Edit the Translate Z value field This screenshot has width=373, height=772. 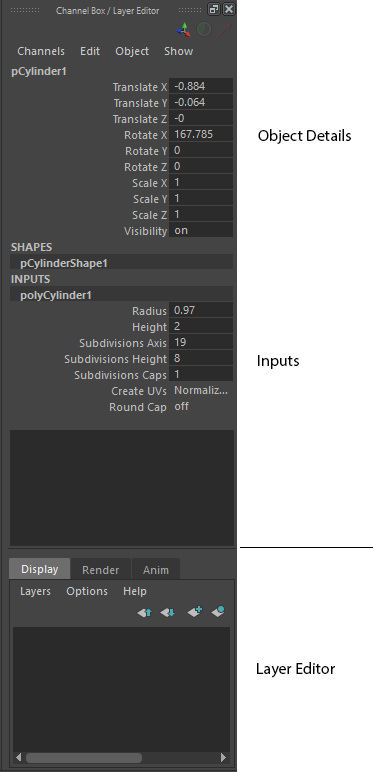click(201, 118)
